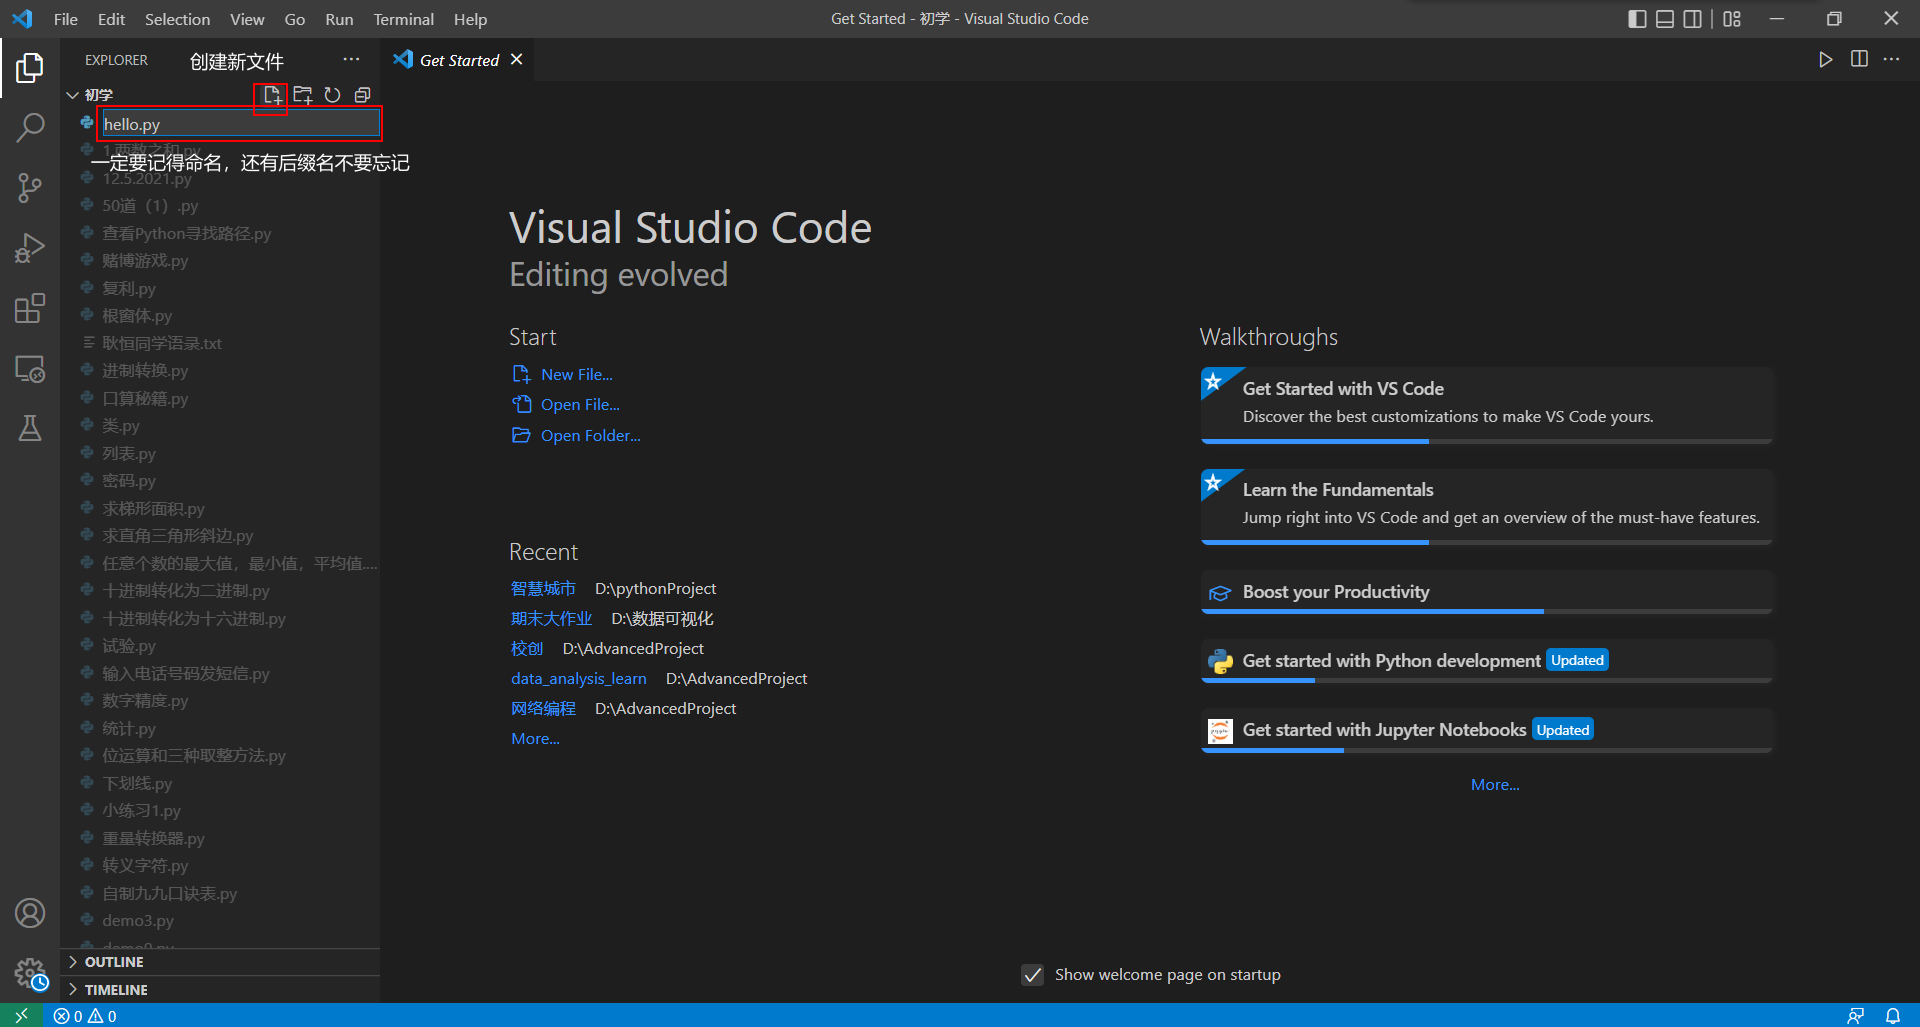Open explorer Views and More Actions ellipsis
The height and width of the screenshot is (1027, 1920).
click(351, 60)
